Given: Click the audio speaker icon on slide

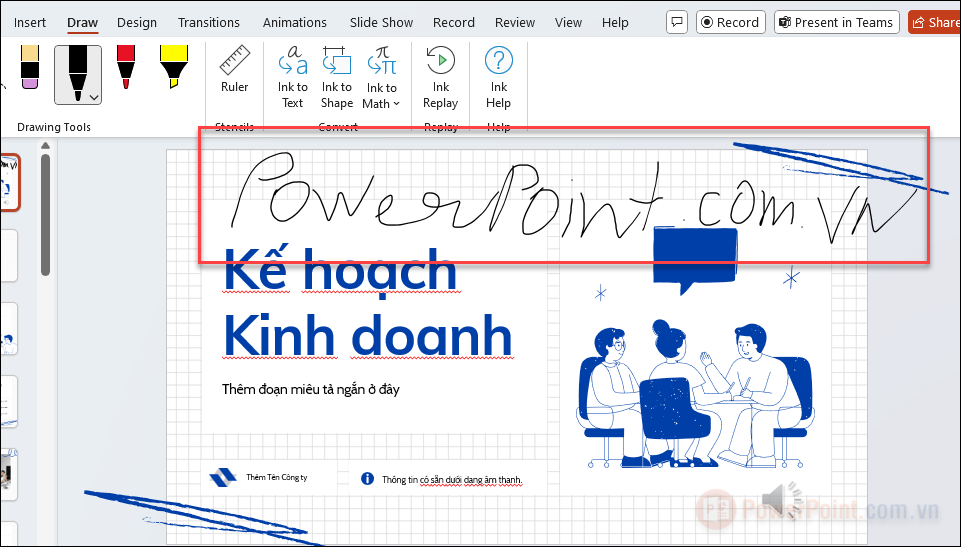Looking at the screenshot, I should tap(781, 500).
